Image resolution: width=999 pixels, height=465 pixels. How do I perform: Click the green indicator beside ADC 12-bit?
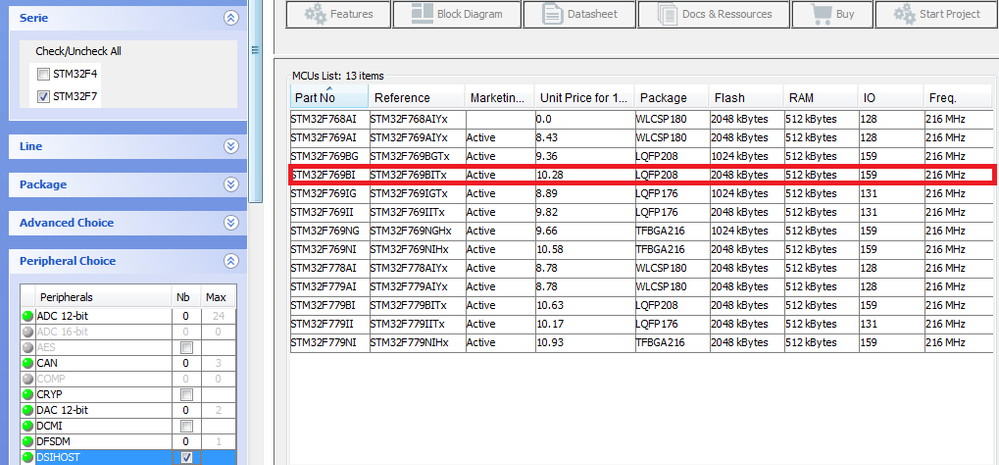click(27, 316)
